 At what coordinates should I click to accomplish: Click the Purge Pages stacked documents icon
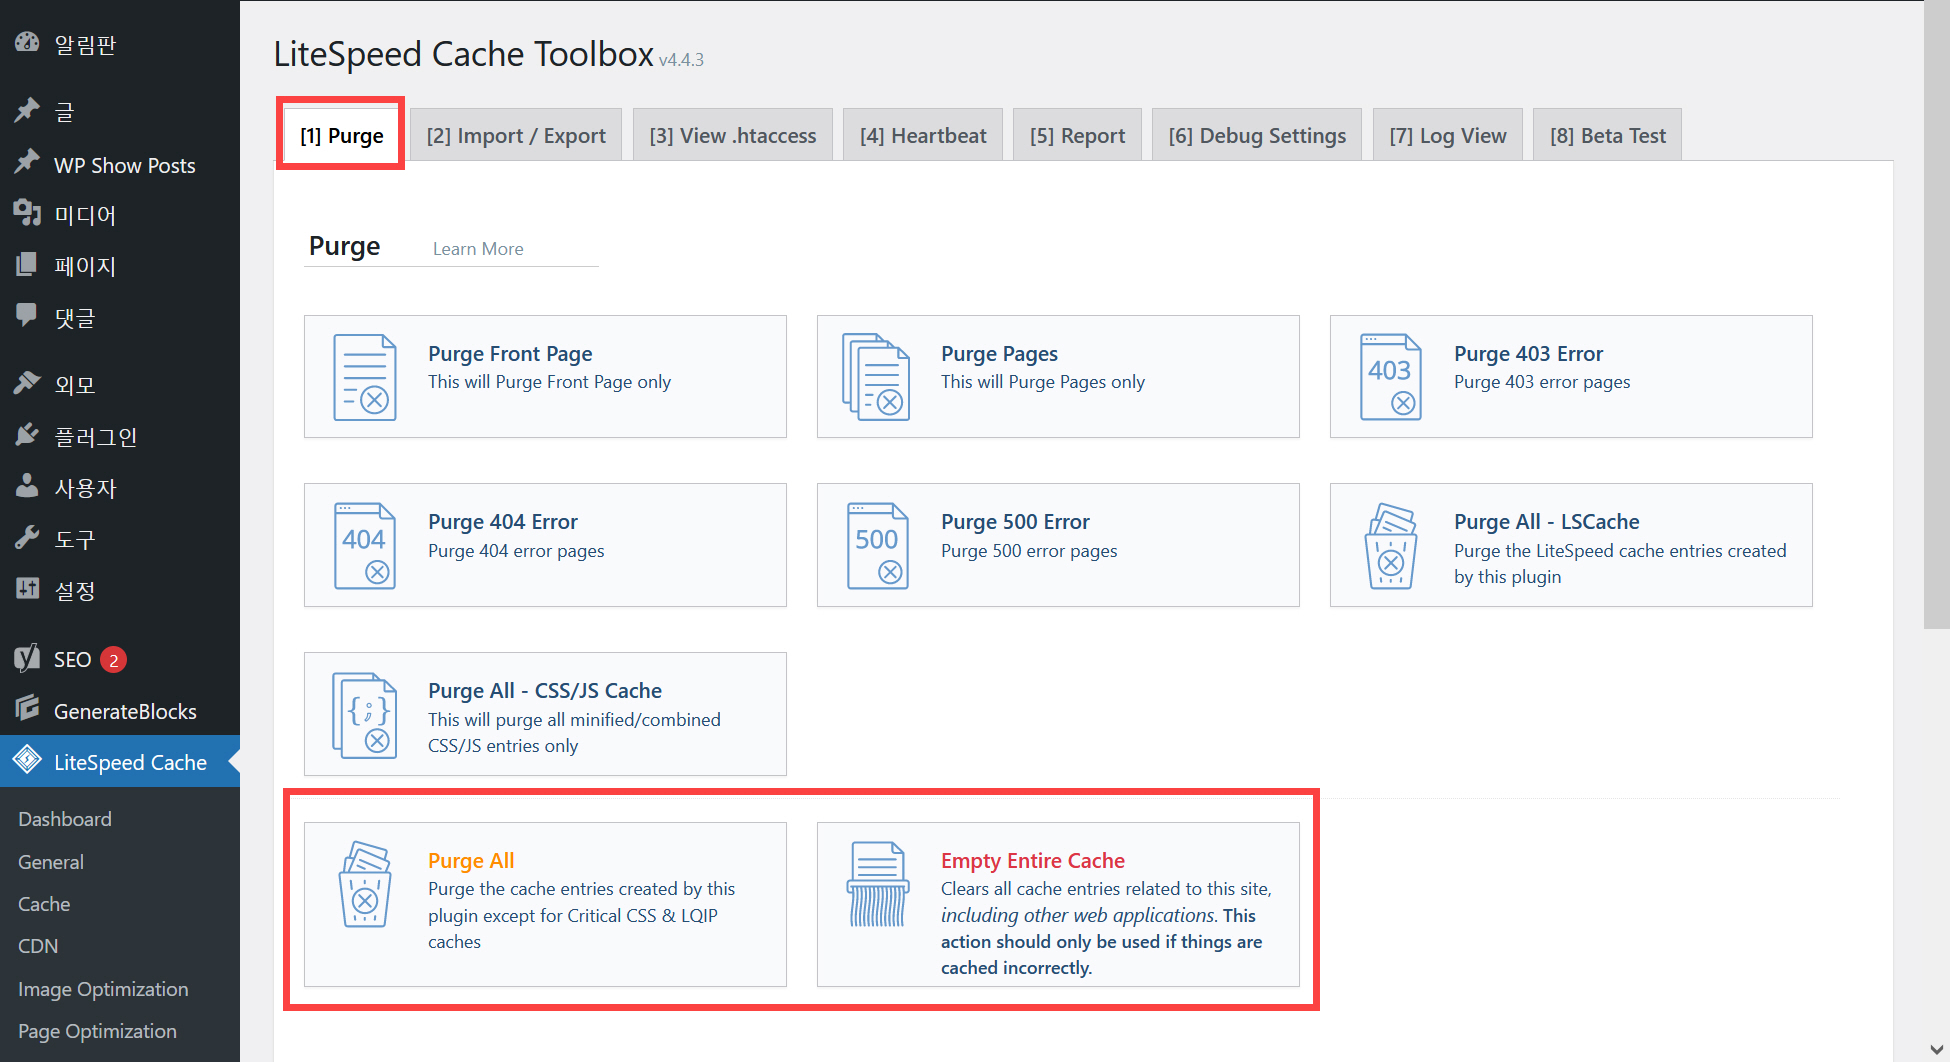[x=876, y=377]
